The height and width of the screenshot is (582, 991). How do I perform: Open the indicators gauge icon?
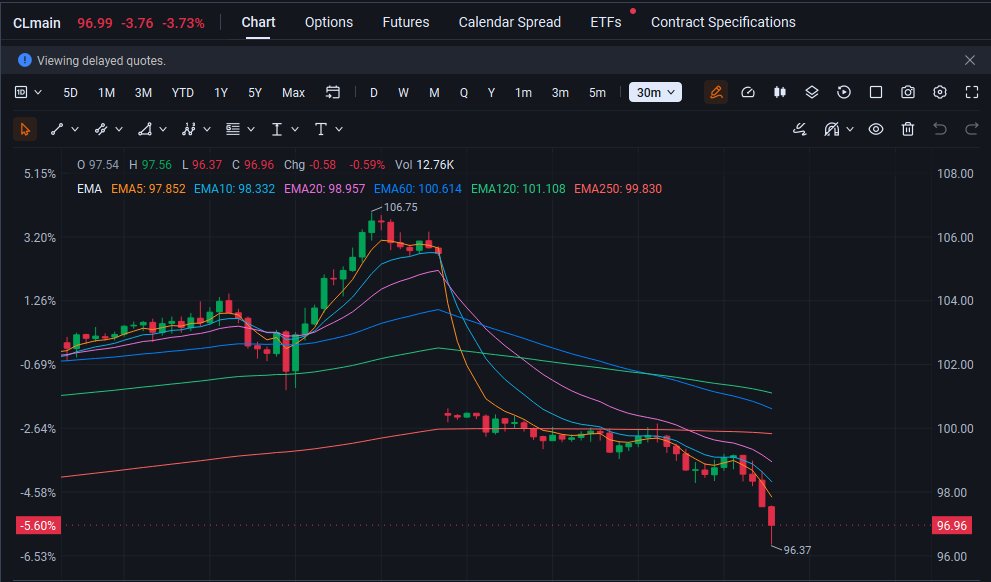(748, 92)
